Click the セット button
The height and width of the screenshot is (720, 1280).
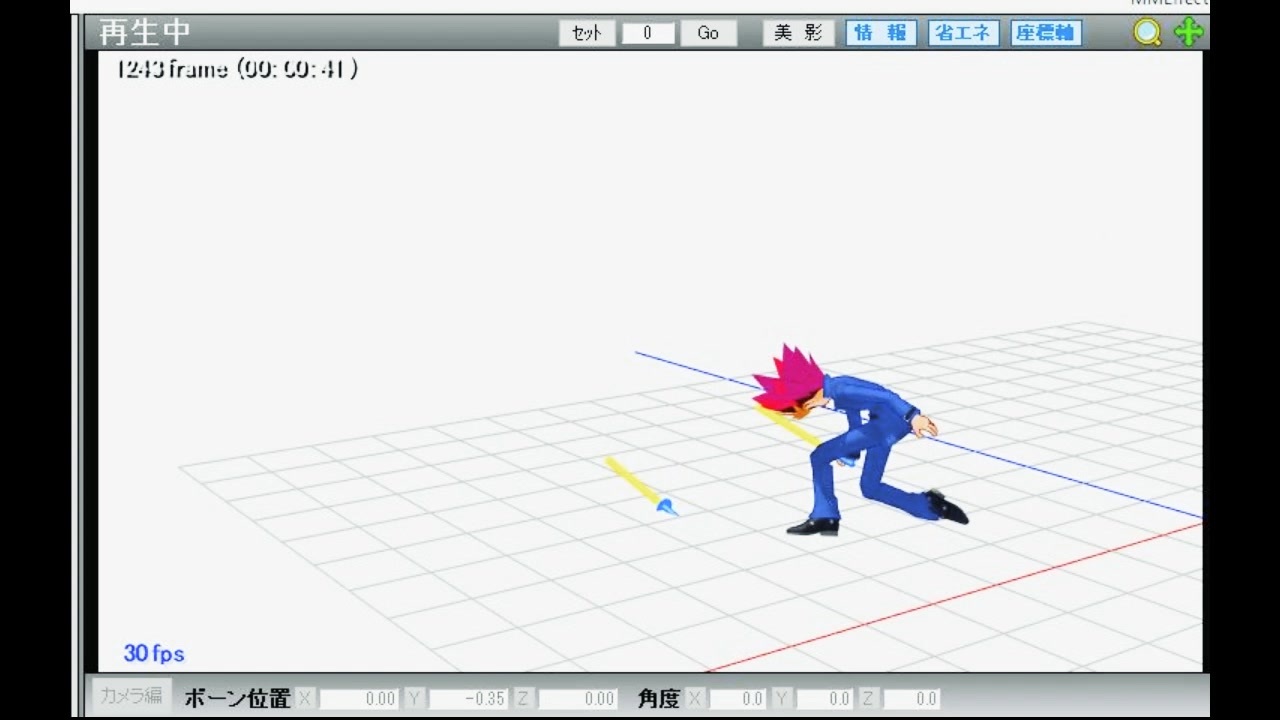(x=586, y=33)
